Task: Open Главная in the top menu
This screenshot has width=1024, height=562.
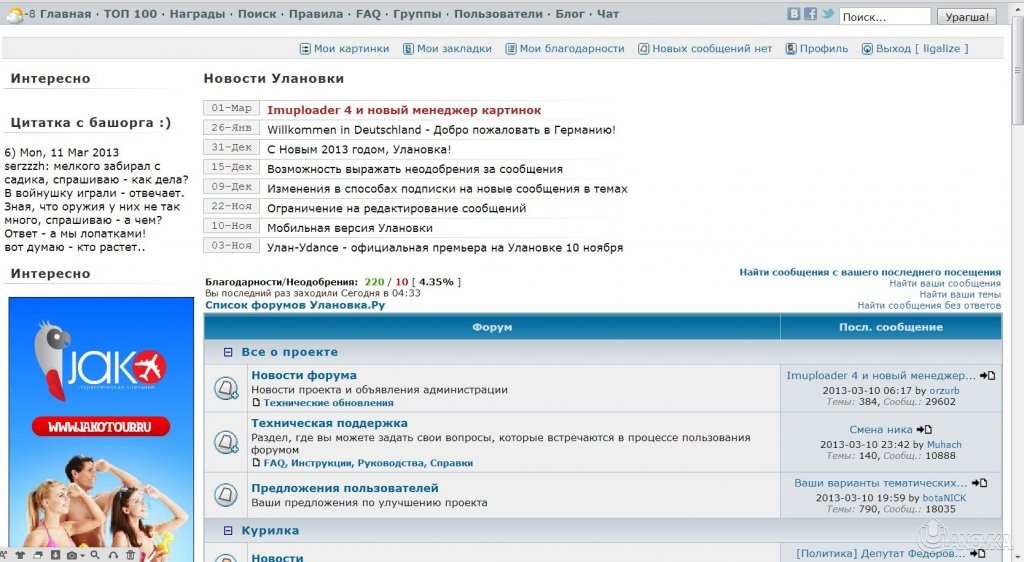Action: [x=65, y=14]
